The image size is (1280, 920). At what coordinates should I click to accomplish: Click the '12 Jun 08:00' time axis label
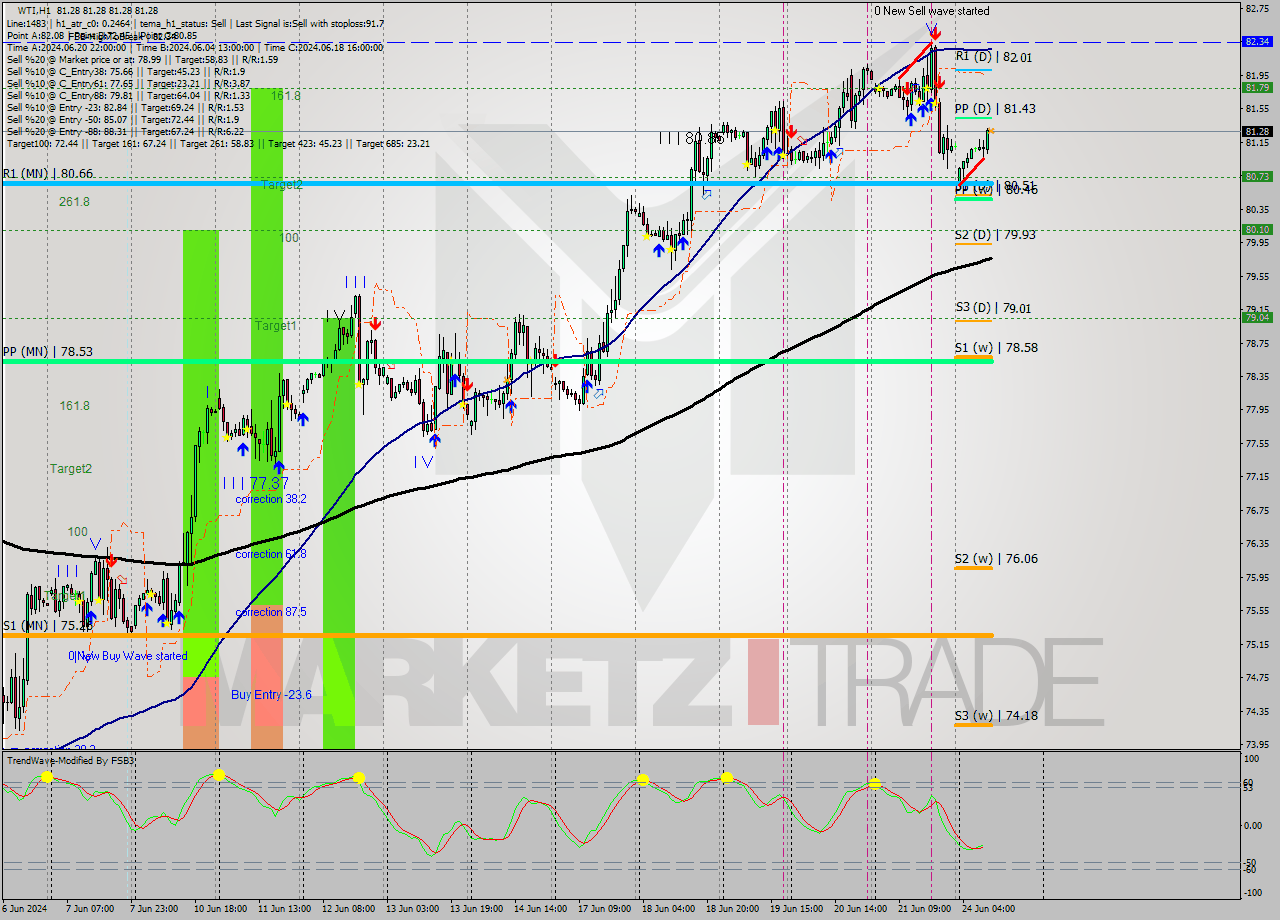click(x=348, y=908)
